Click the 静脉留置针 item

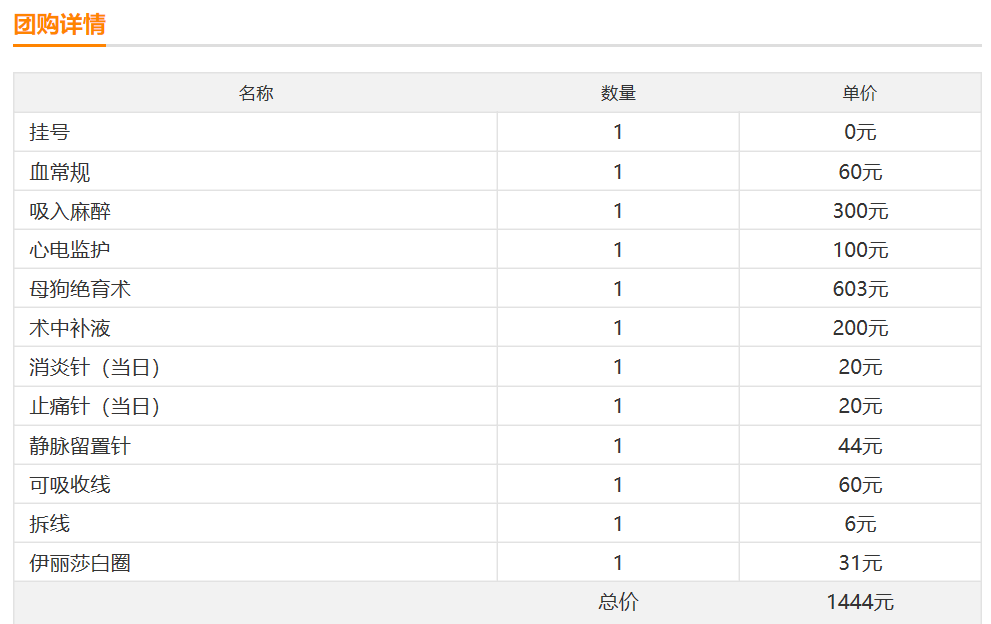tap(80, 446)
